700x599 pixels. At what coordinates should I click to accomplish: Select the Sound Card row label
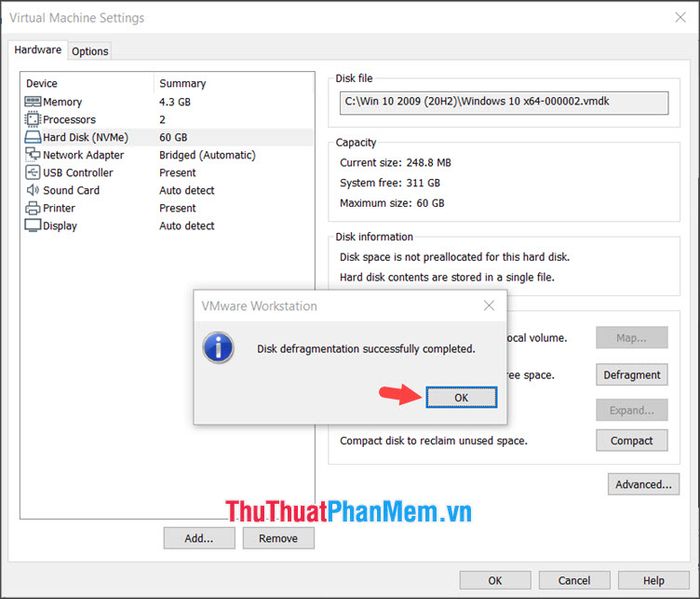[71, 190]
